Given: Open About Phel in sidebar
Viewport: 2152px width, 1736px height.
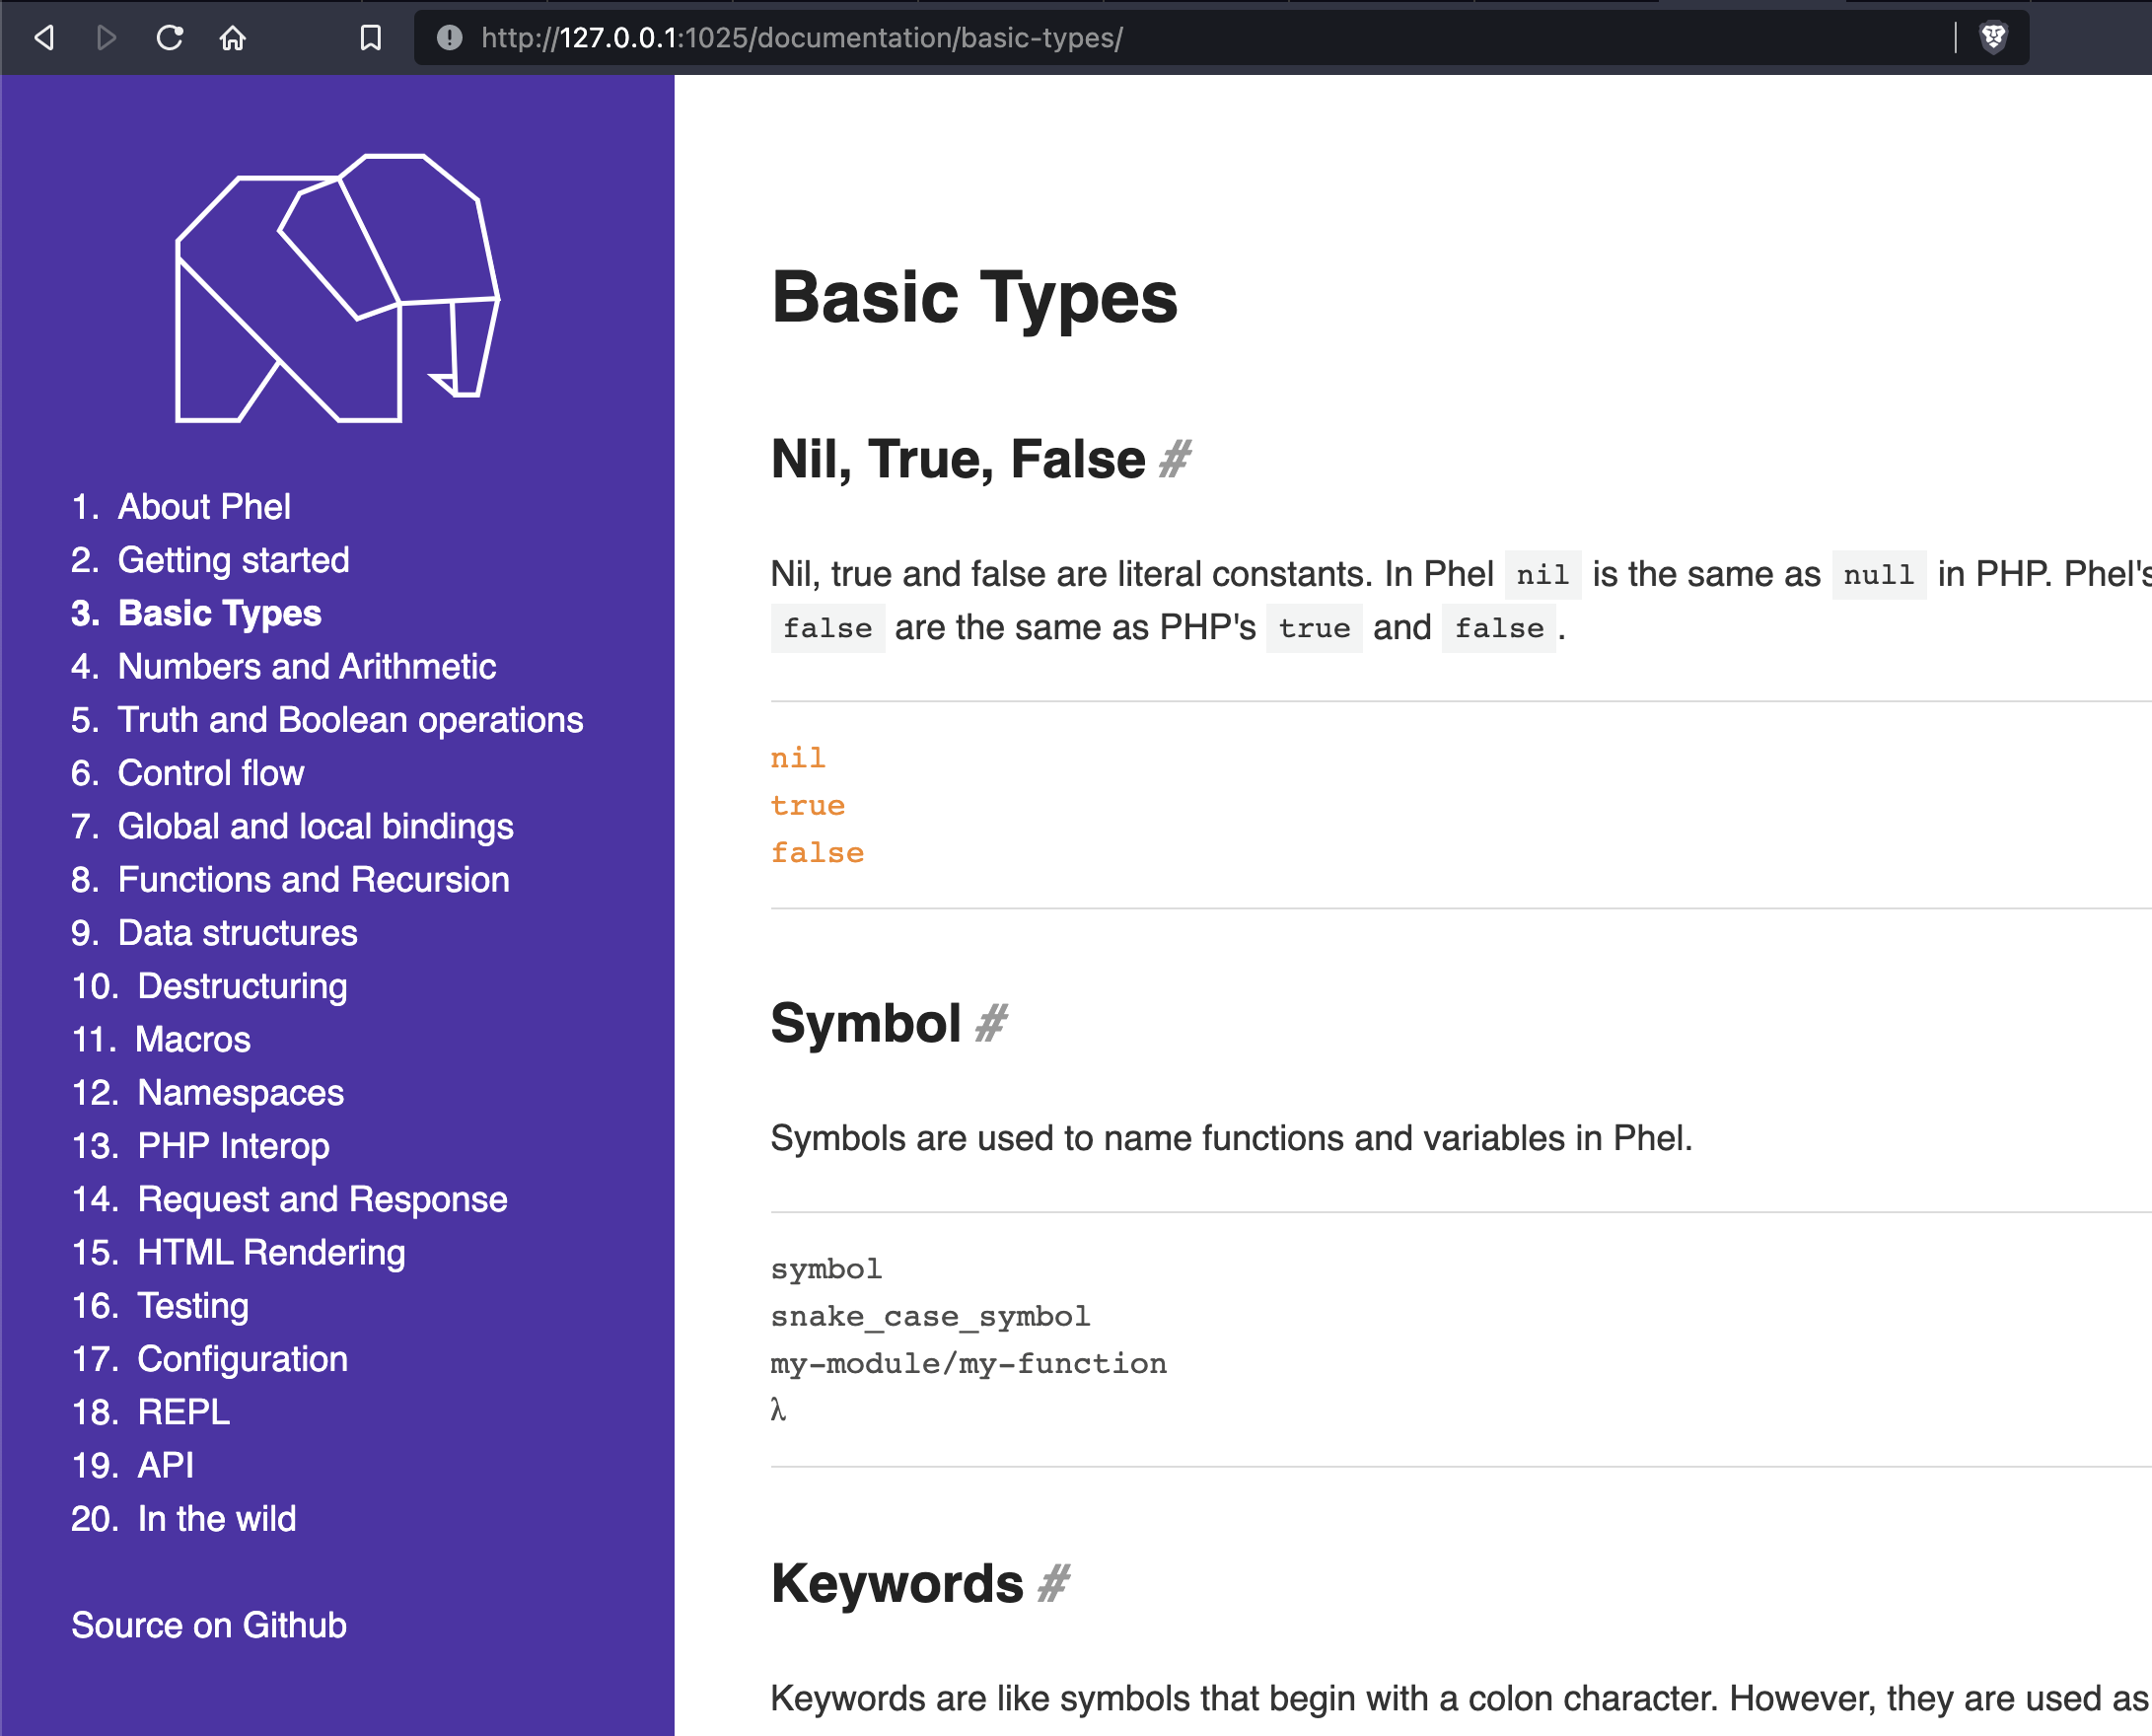Looking at the screenshot, I should (x=204, y=507).
